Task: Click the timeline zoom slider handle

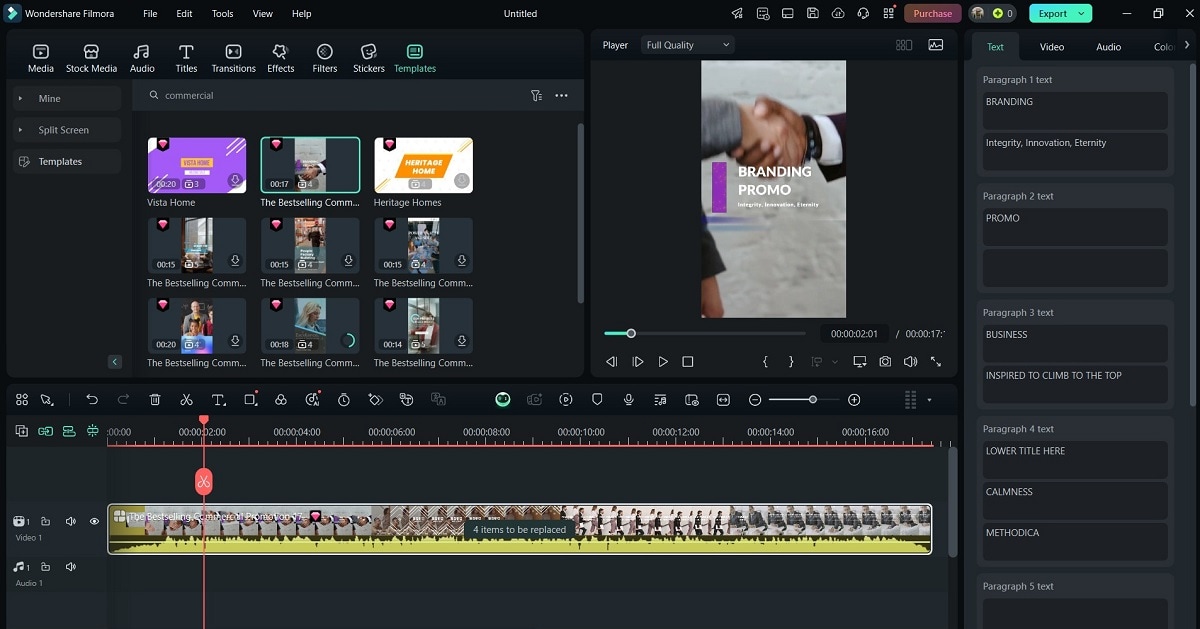Action: click(x=813, y=399)
